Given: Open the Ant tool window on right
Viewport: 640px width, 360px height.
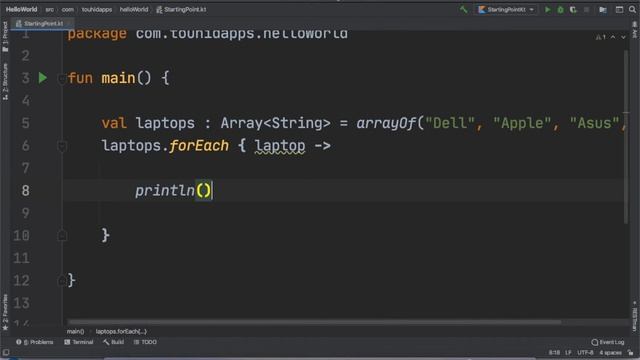Looking at the screenshot, I should pos(635,31).
